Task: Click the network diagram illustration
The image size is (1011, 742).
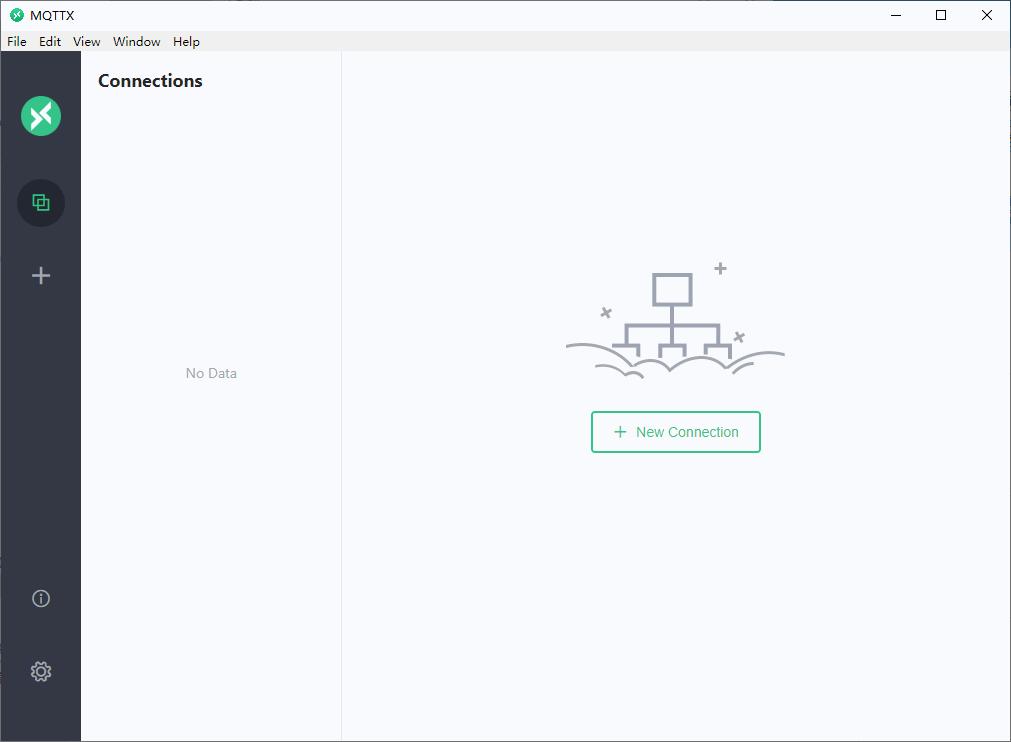Action: coord(675,319)
